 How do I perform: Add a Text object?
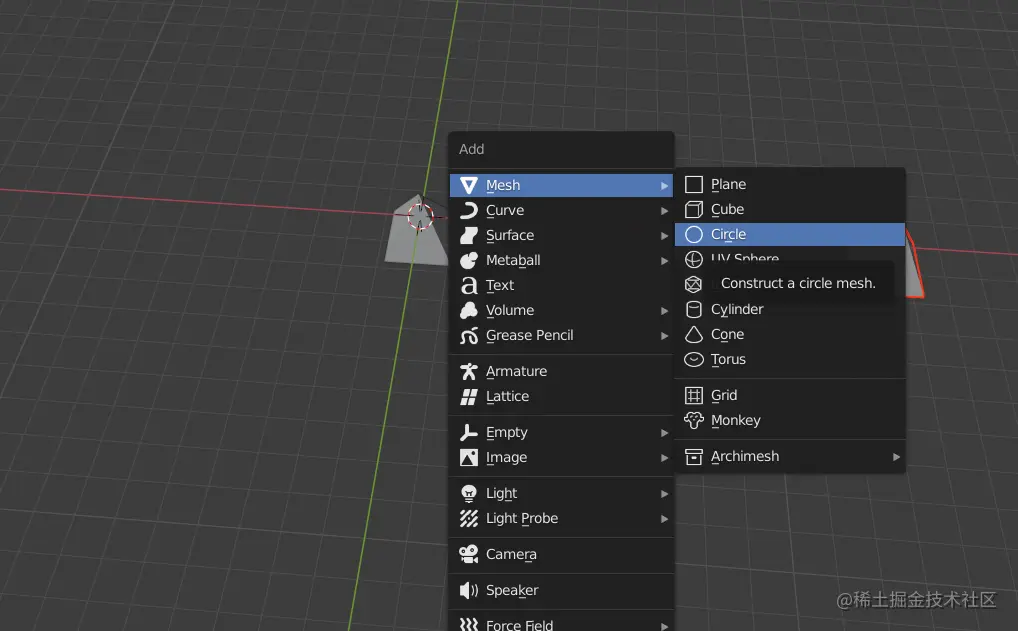point(561,286)
